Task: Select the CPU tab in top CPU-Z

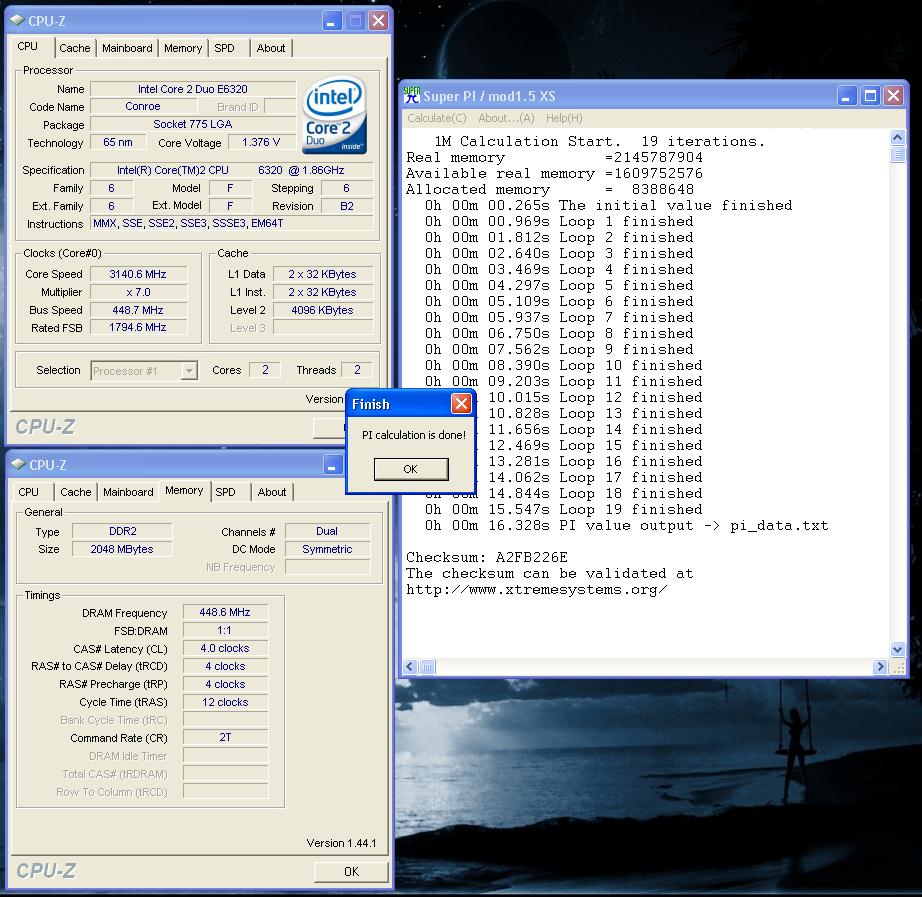Action: pyautogui.click(x=28, y=46)
